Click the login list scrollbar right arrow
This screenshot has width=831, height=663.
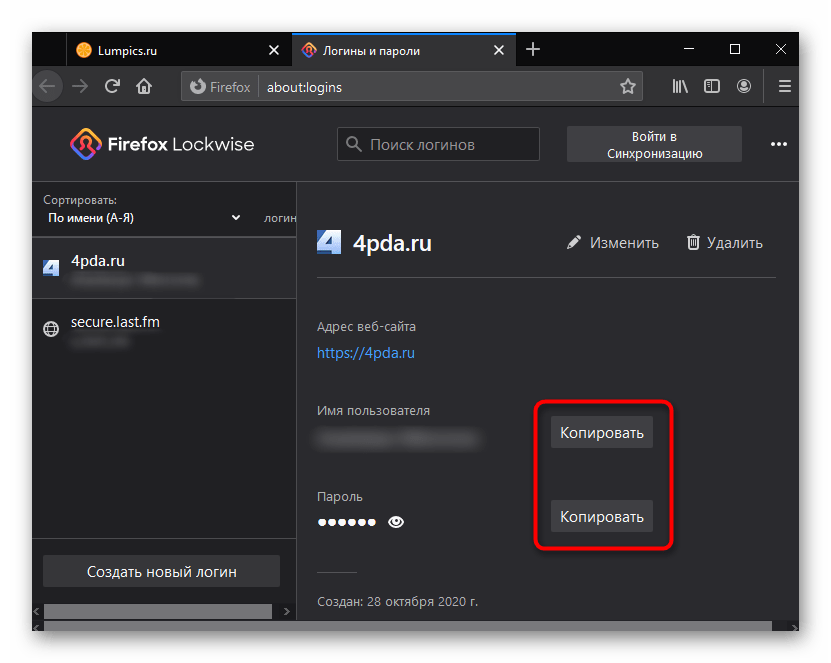point(287,611)
